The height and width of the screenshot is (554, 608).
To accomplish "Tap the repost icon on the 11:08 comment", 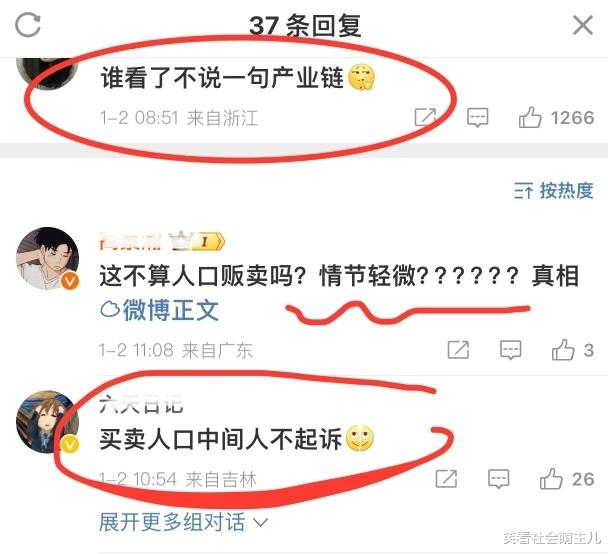I will (458, 350).
